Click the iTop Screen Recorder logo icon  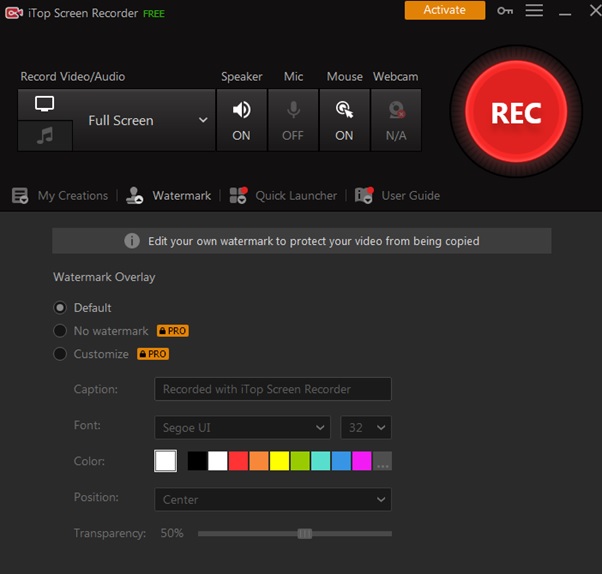coord(14,13)
